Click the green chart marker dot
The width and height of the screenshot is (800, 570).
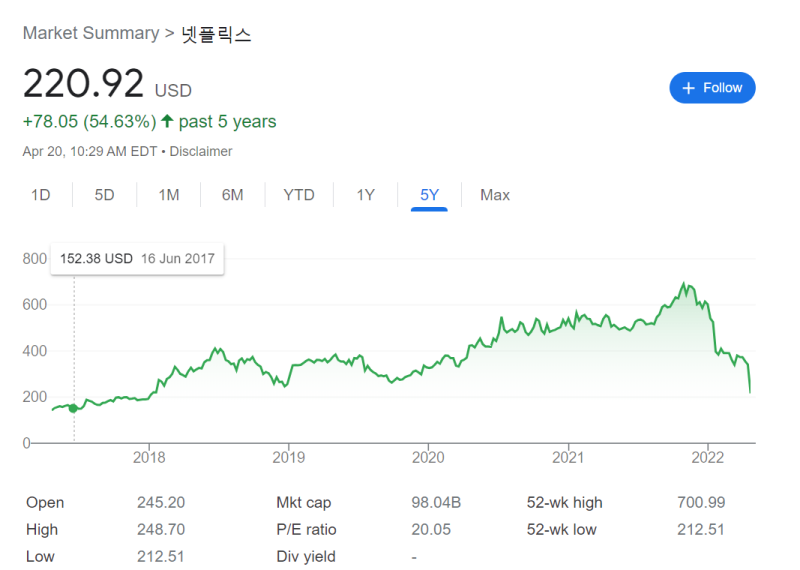[x=73, y=408]
